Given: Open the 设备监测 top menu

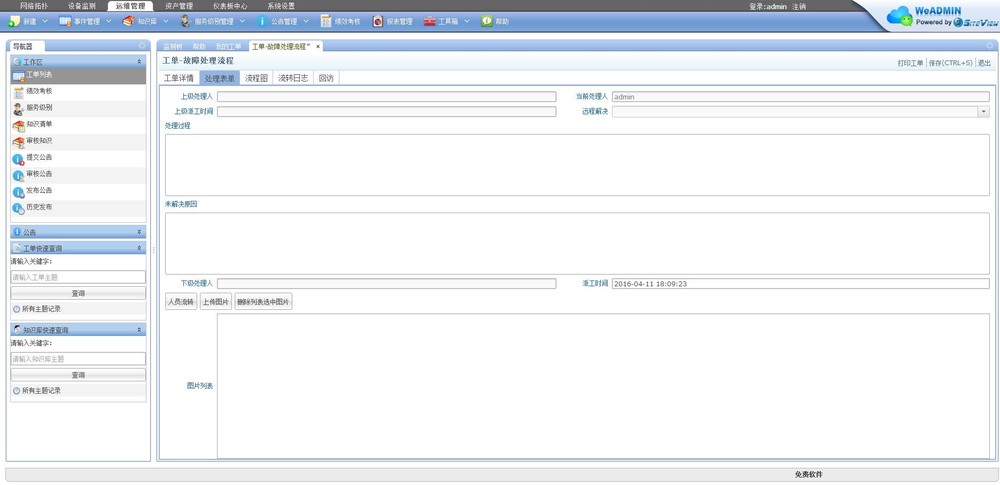Looking at the screenshot, I should 82,6.
